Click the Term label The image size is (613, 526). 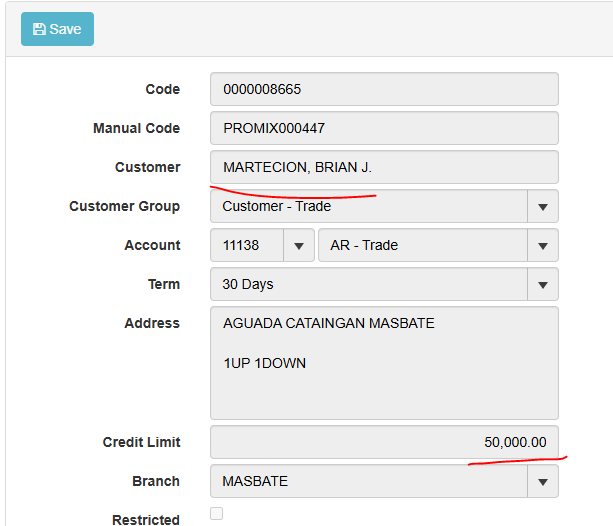[164, 284]
